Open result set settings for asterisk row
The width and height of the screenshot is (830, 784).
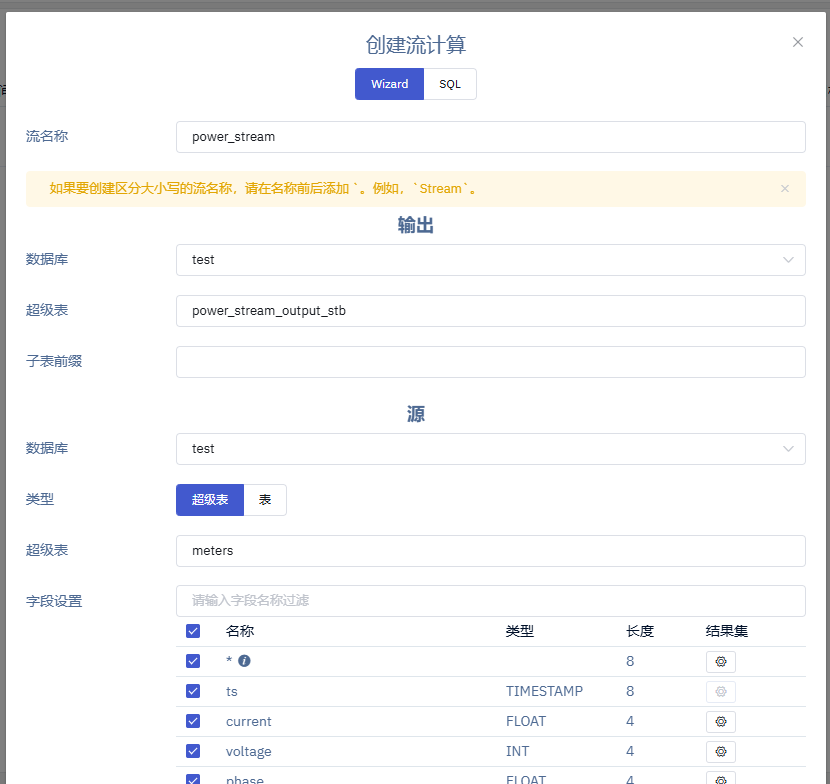pyautogui.click(x=720, y=661)
